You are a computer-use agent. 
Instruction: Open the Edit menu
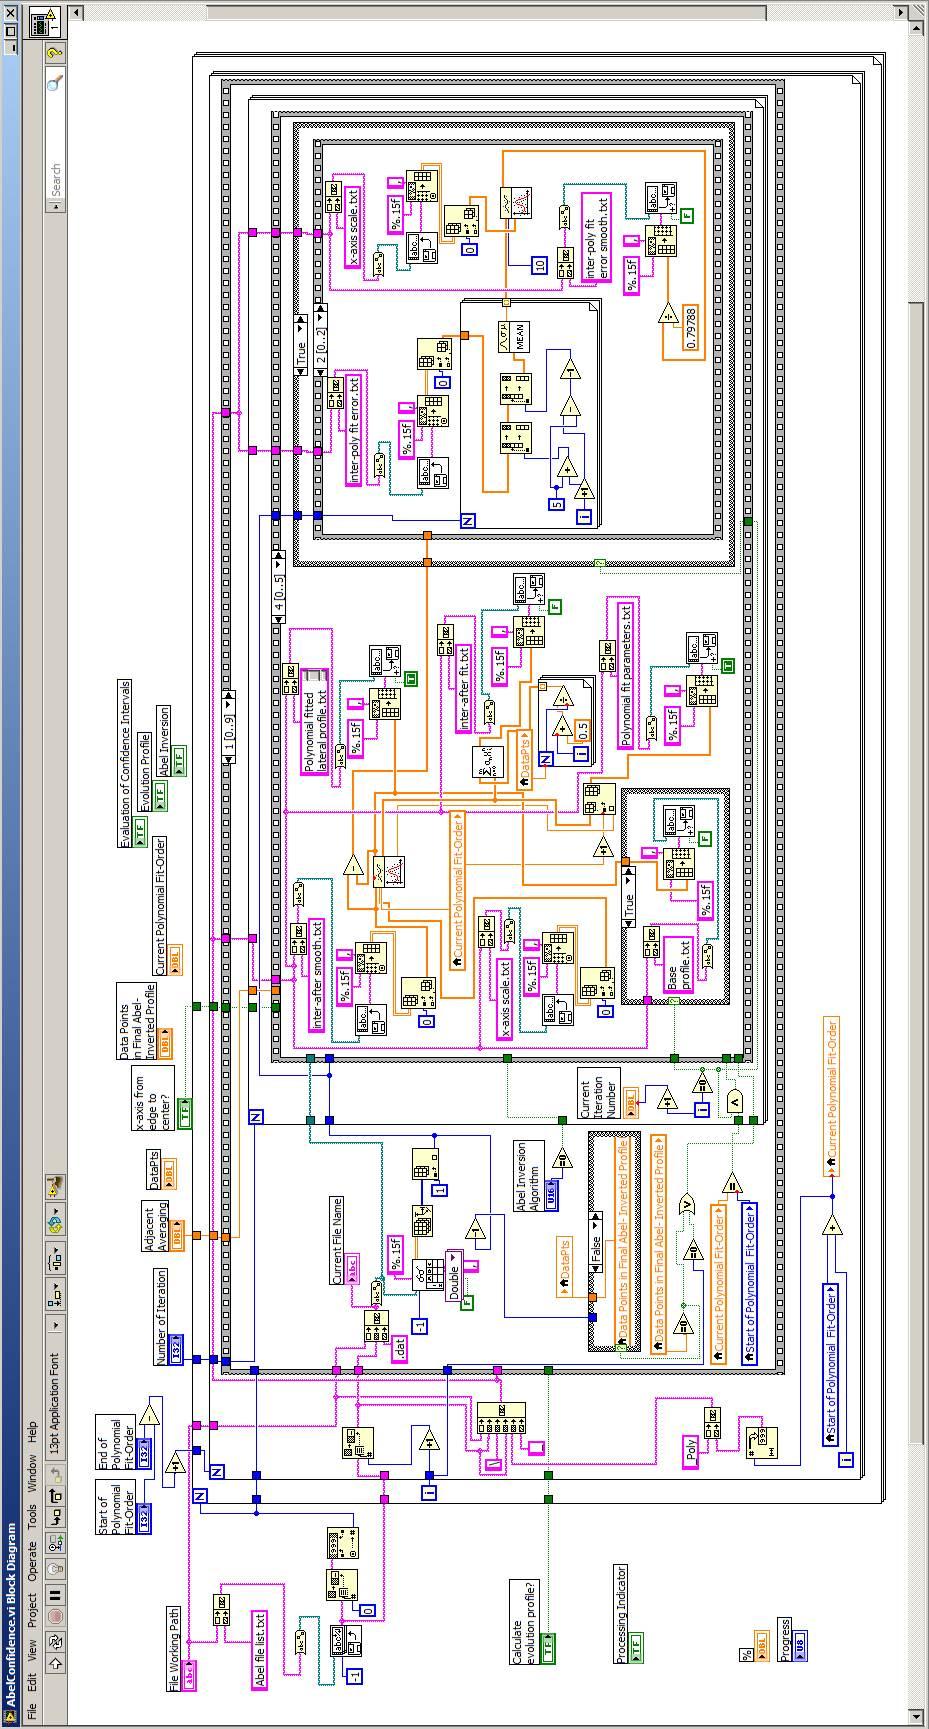pos(33,1684)
